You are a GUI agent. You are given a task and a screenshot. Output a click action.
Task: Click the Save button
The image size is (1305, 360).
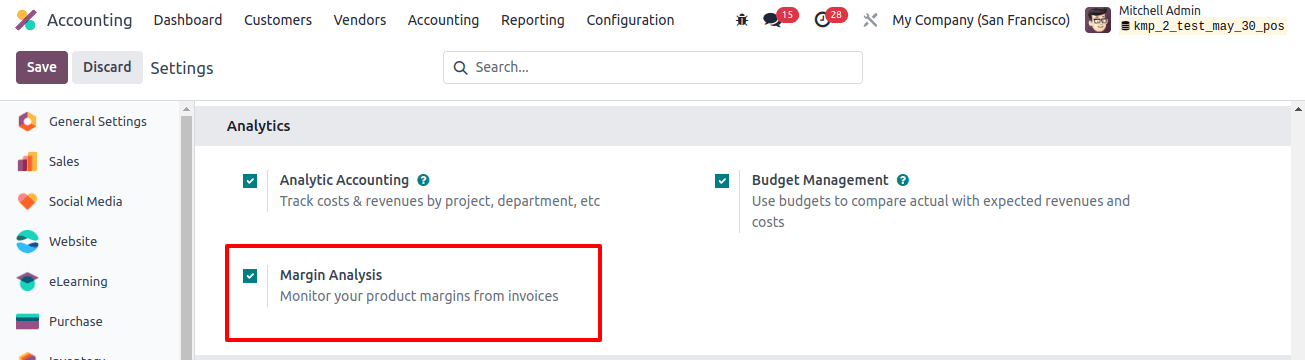coord(42,67)
